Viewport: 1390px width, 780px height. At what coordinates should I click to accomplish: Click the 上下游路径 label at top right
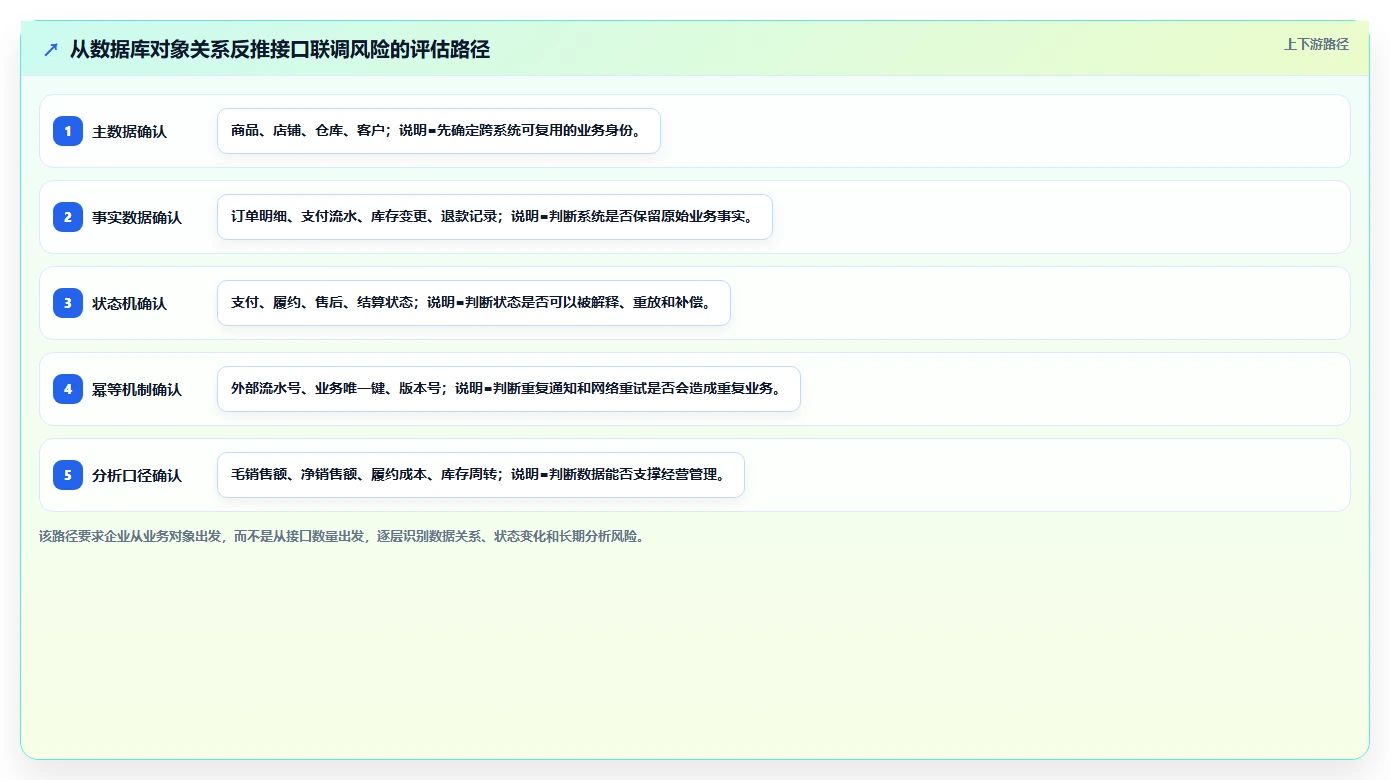click(1316, 45)
